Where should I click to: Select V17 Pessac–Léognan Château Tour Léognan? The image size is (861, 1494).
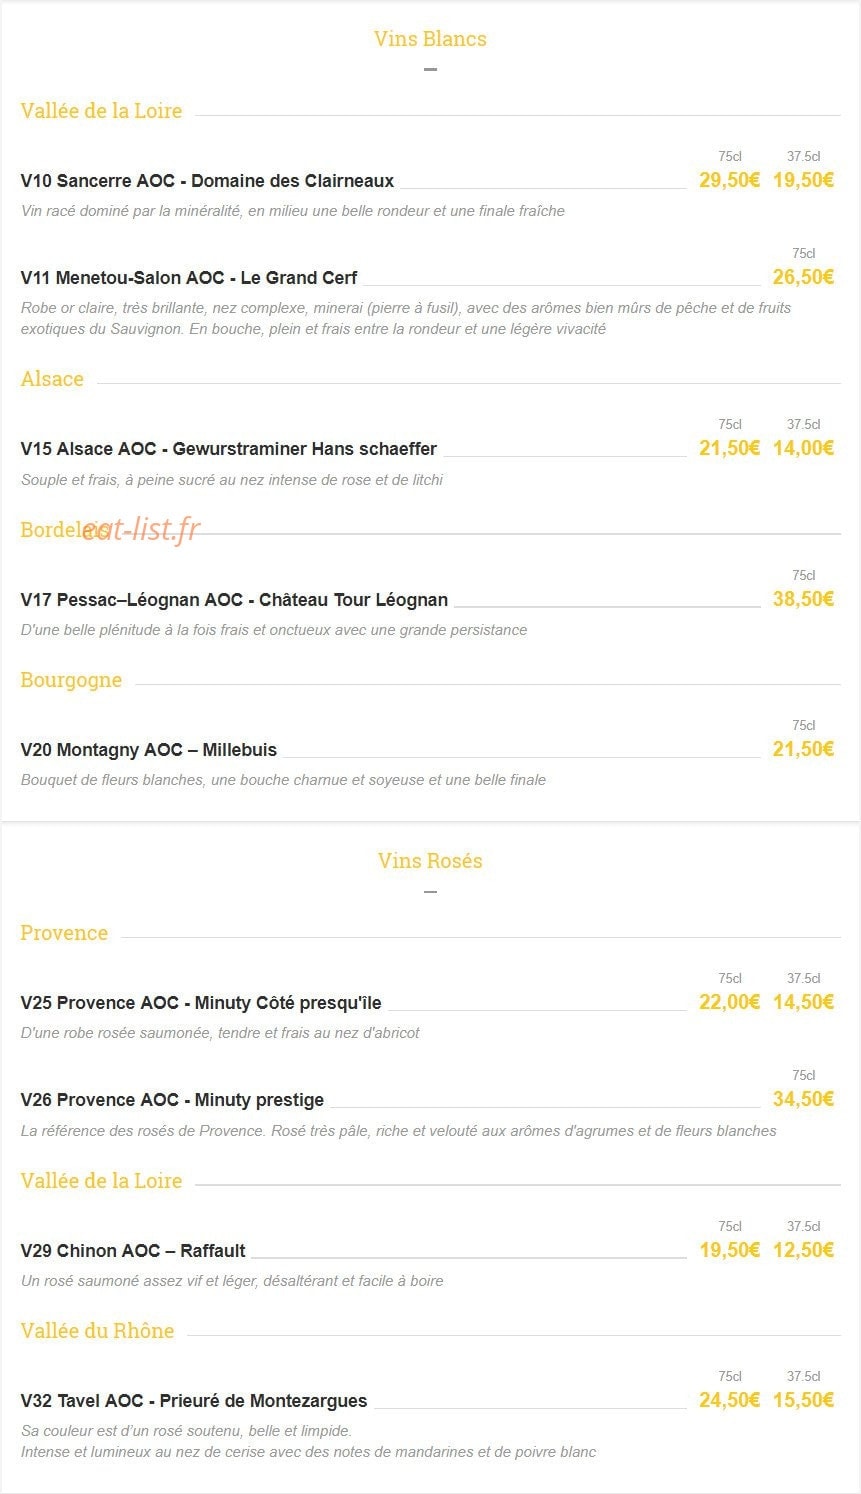coord(234,600)
